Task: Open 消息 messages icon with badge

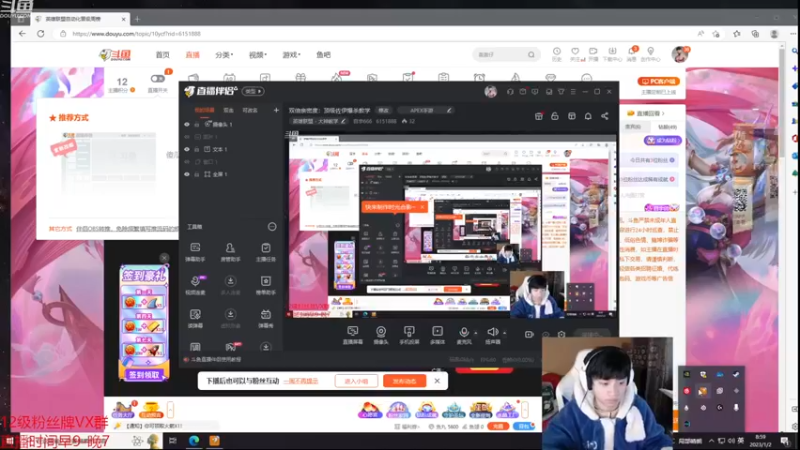Action: point(632,54)
